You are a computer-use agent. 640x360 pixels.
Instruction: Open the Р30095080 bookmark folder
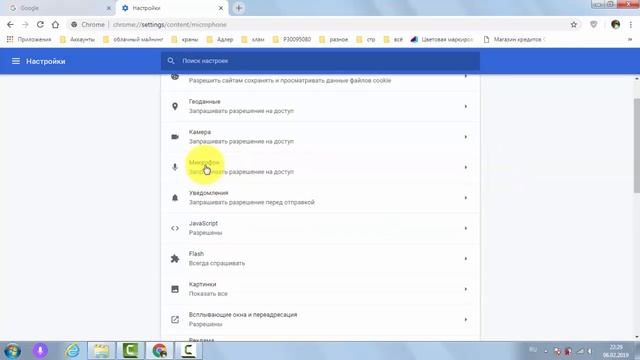[292, 39]
